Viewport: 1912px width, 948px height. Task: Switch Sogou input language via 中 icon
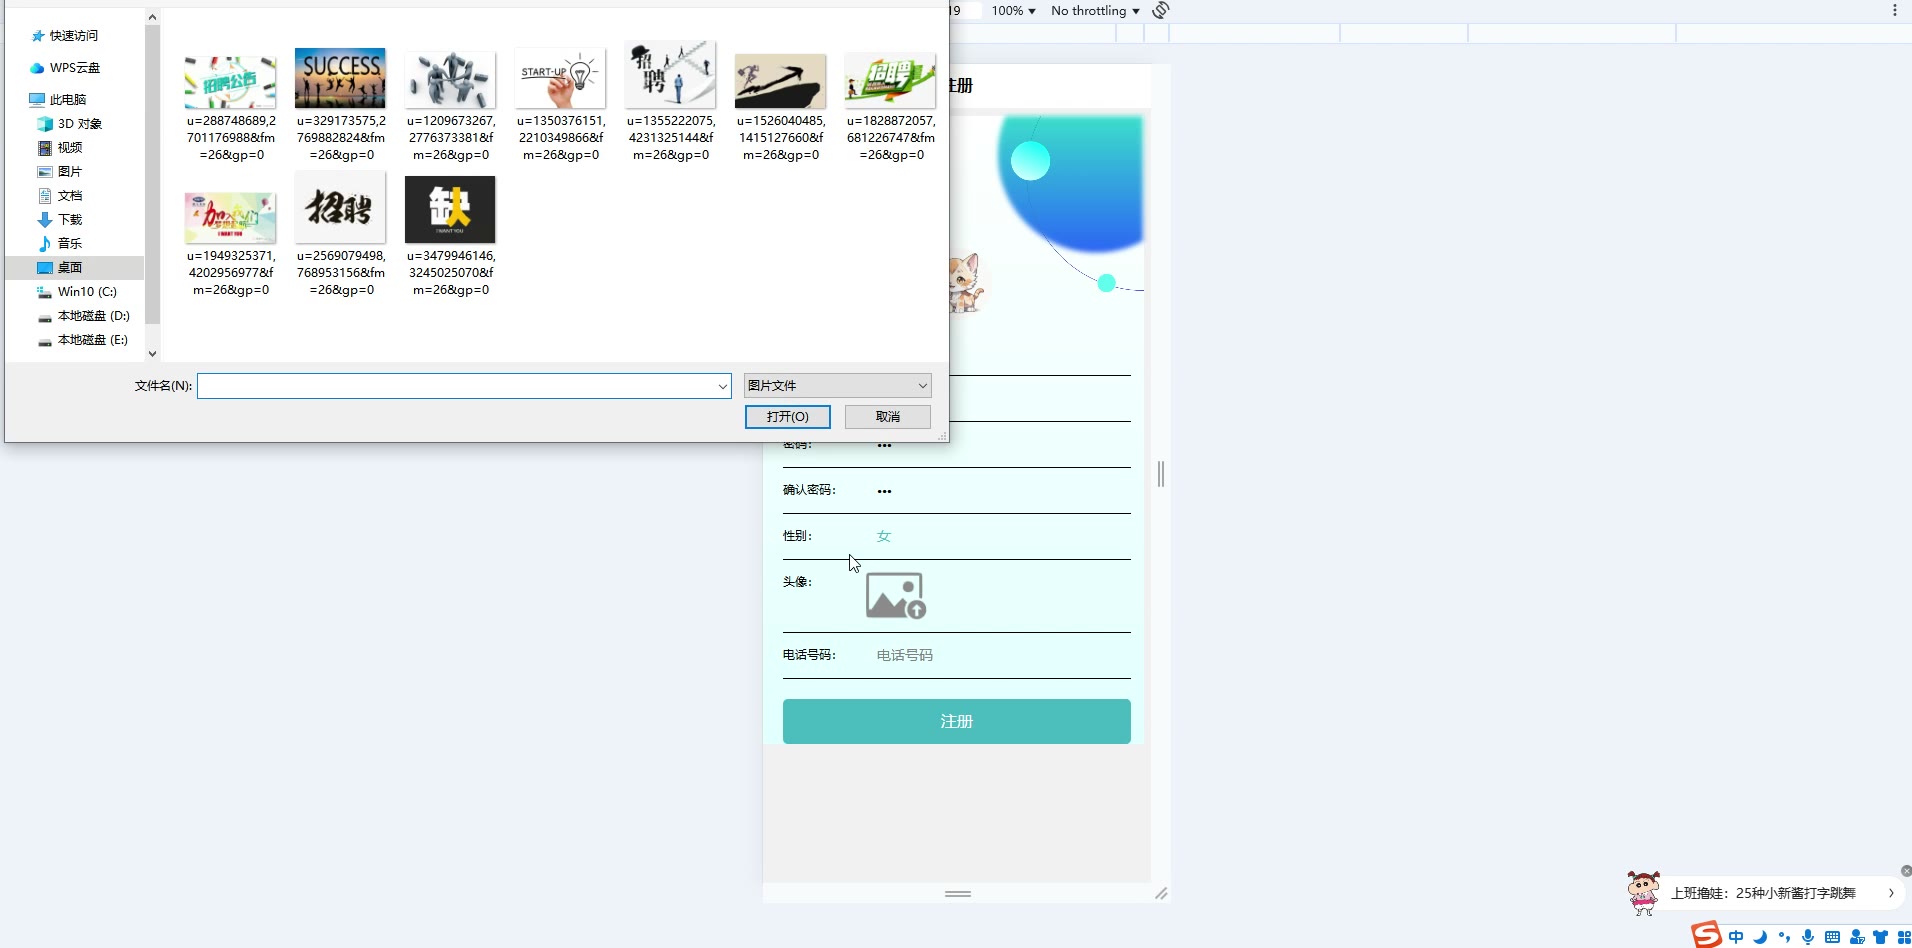pos(1736,937)
